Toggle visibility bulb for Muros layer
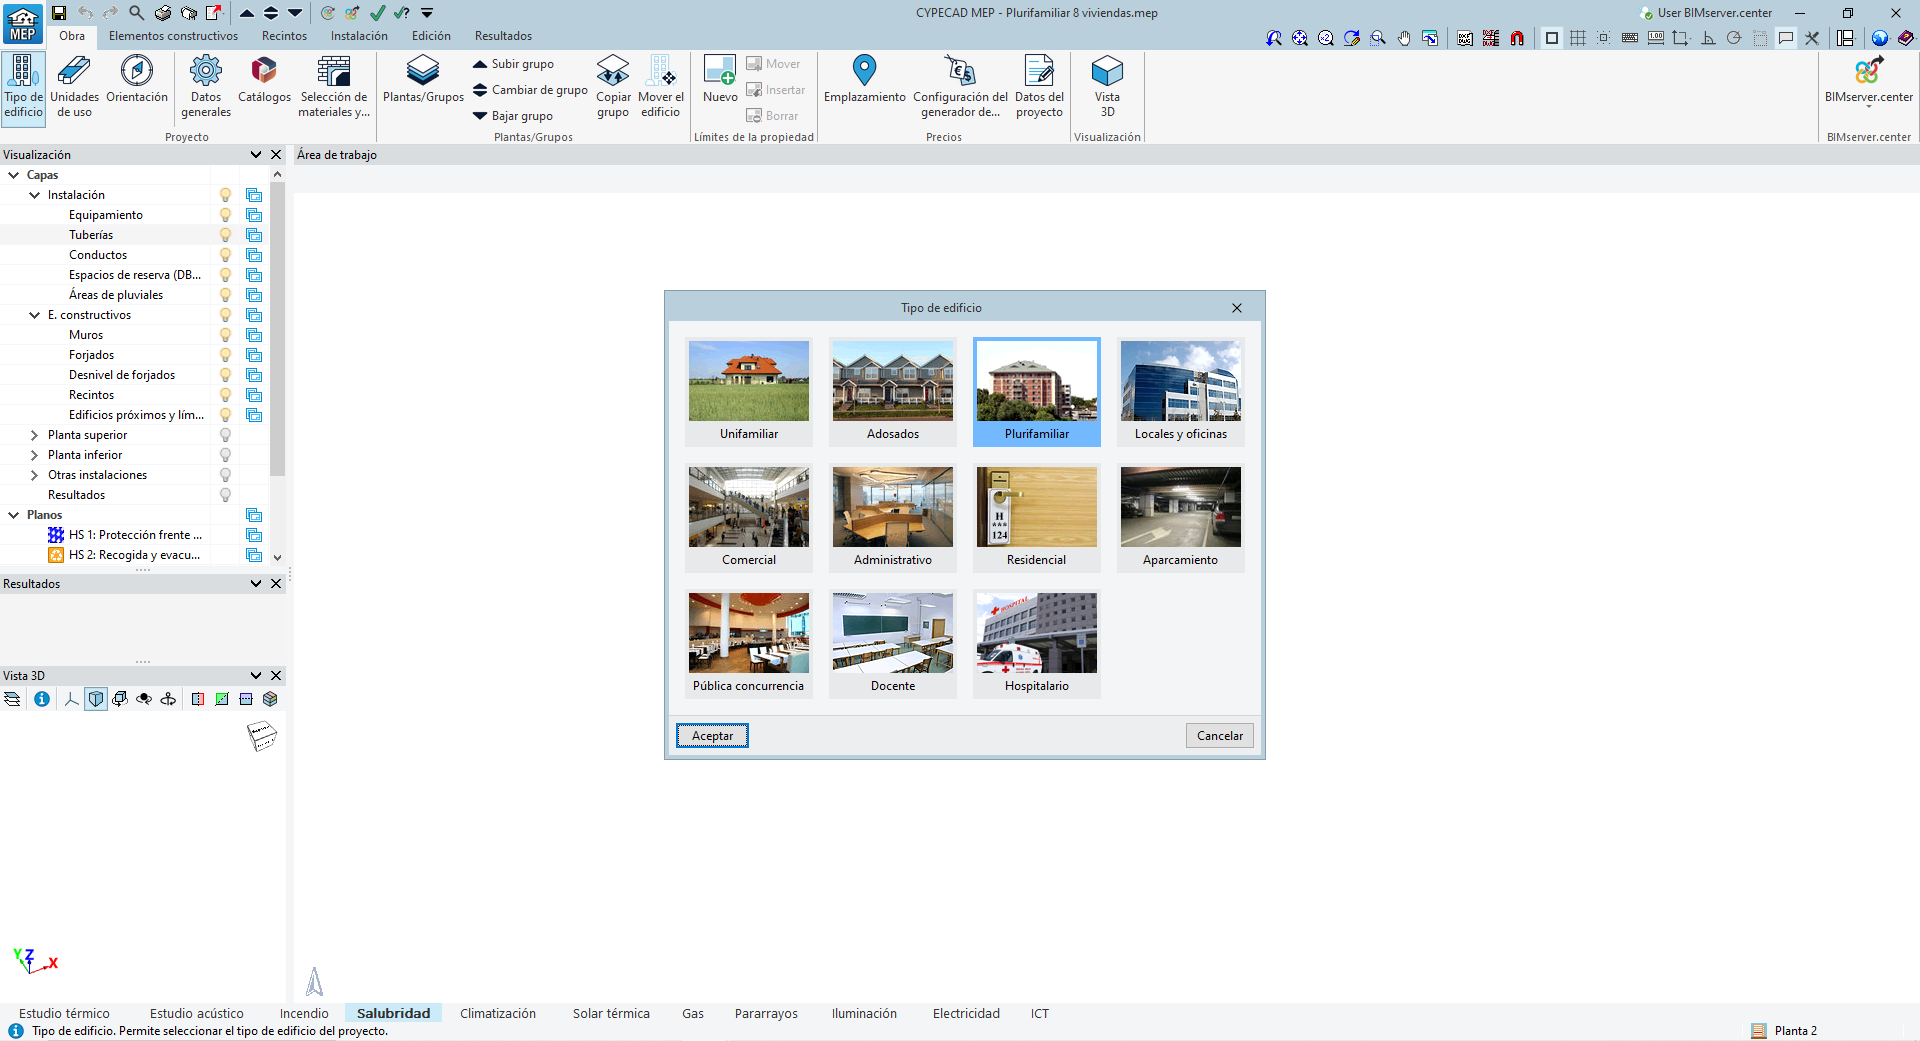Viewport: 1920px width, 1041px height. 225,335
